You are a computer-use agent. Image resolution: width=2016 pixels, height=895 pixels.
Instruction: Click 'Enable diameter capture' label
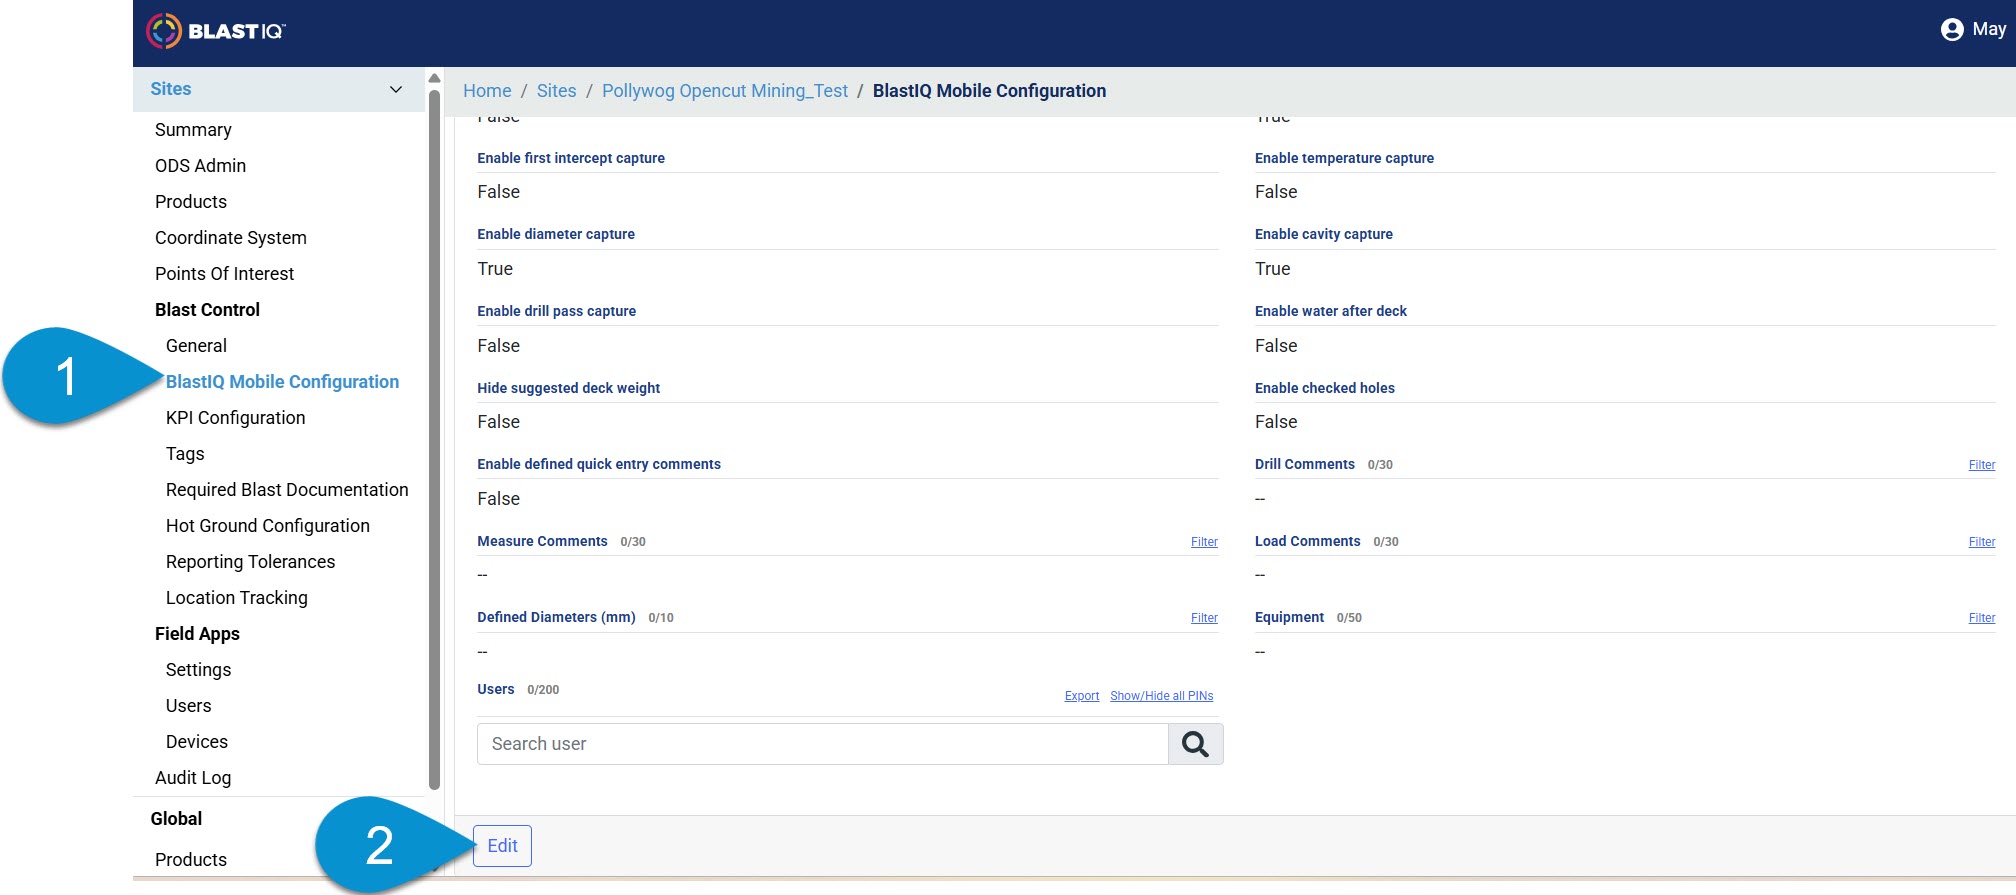556,234
